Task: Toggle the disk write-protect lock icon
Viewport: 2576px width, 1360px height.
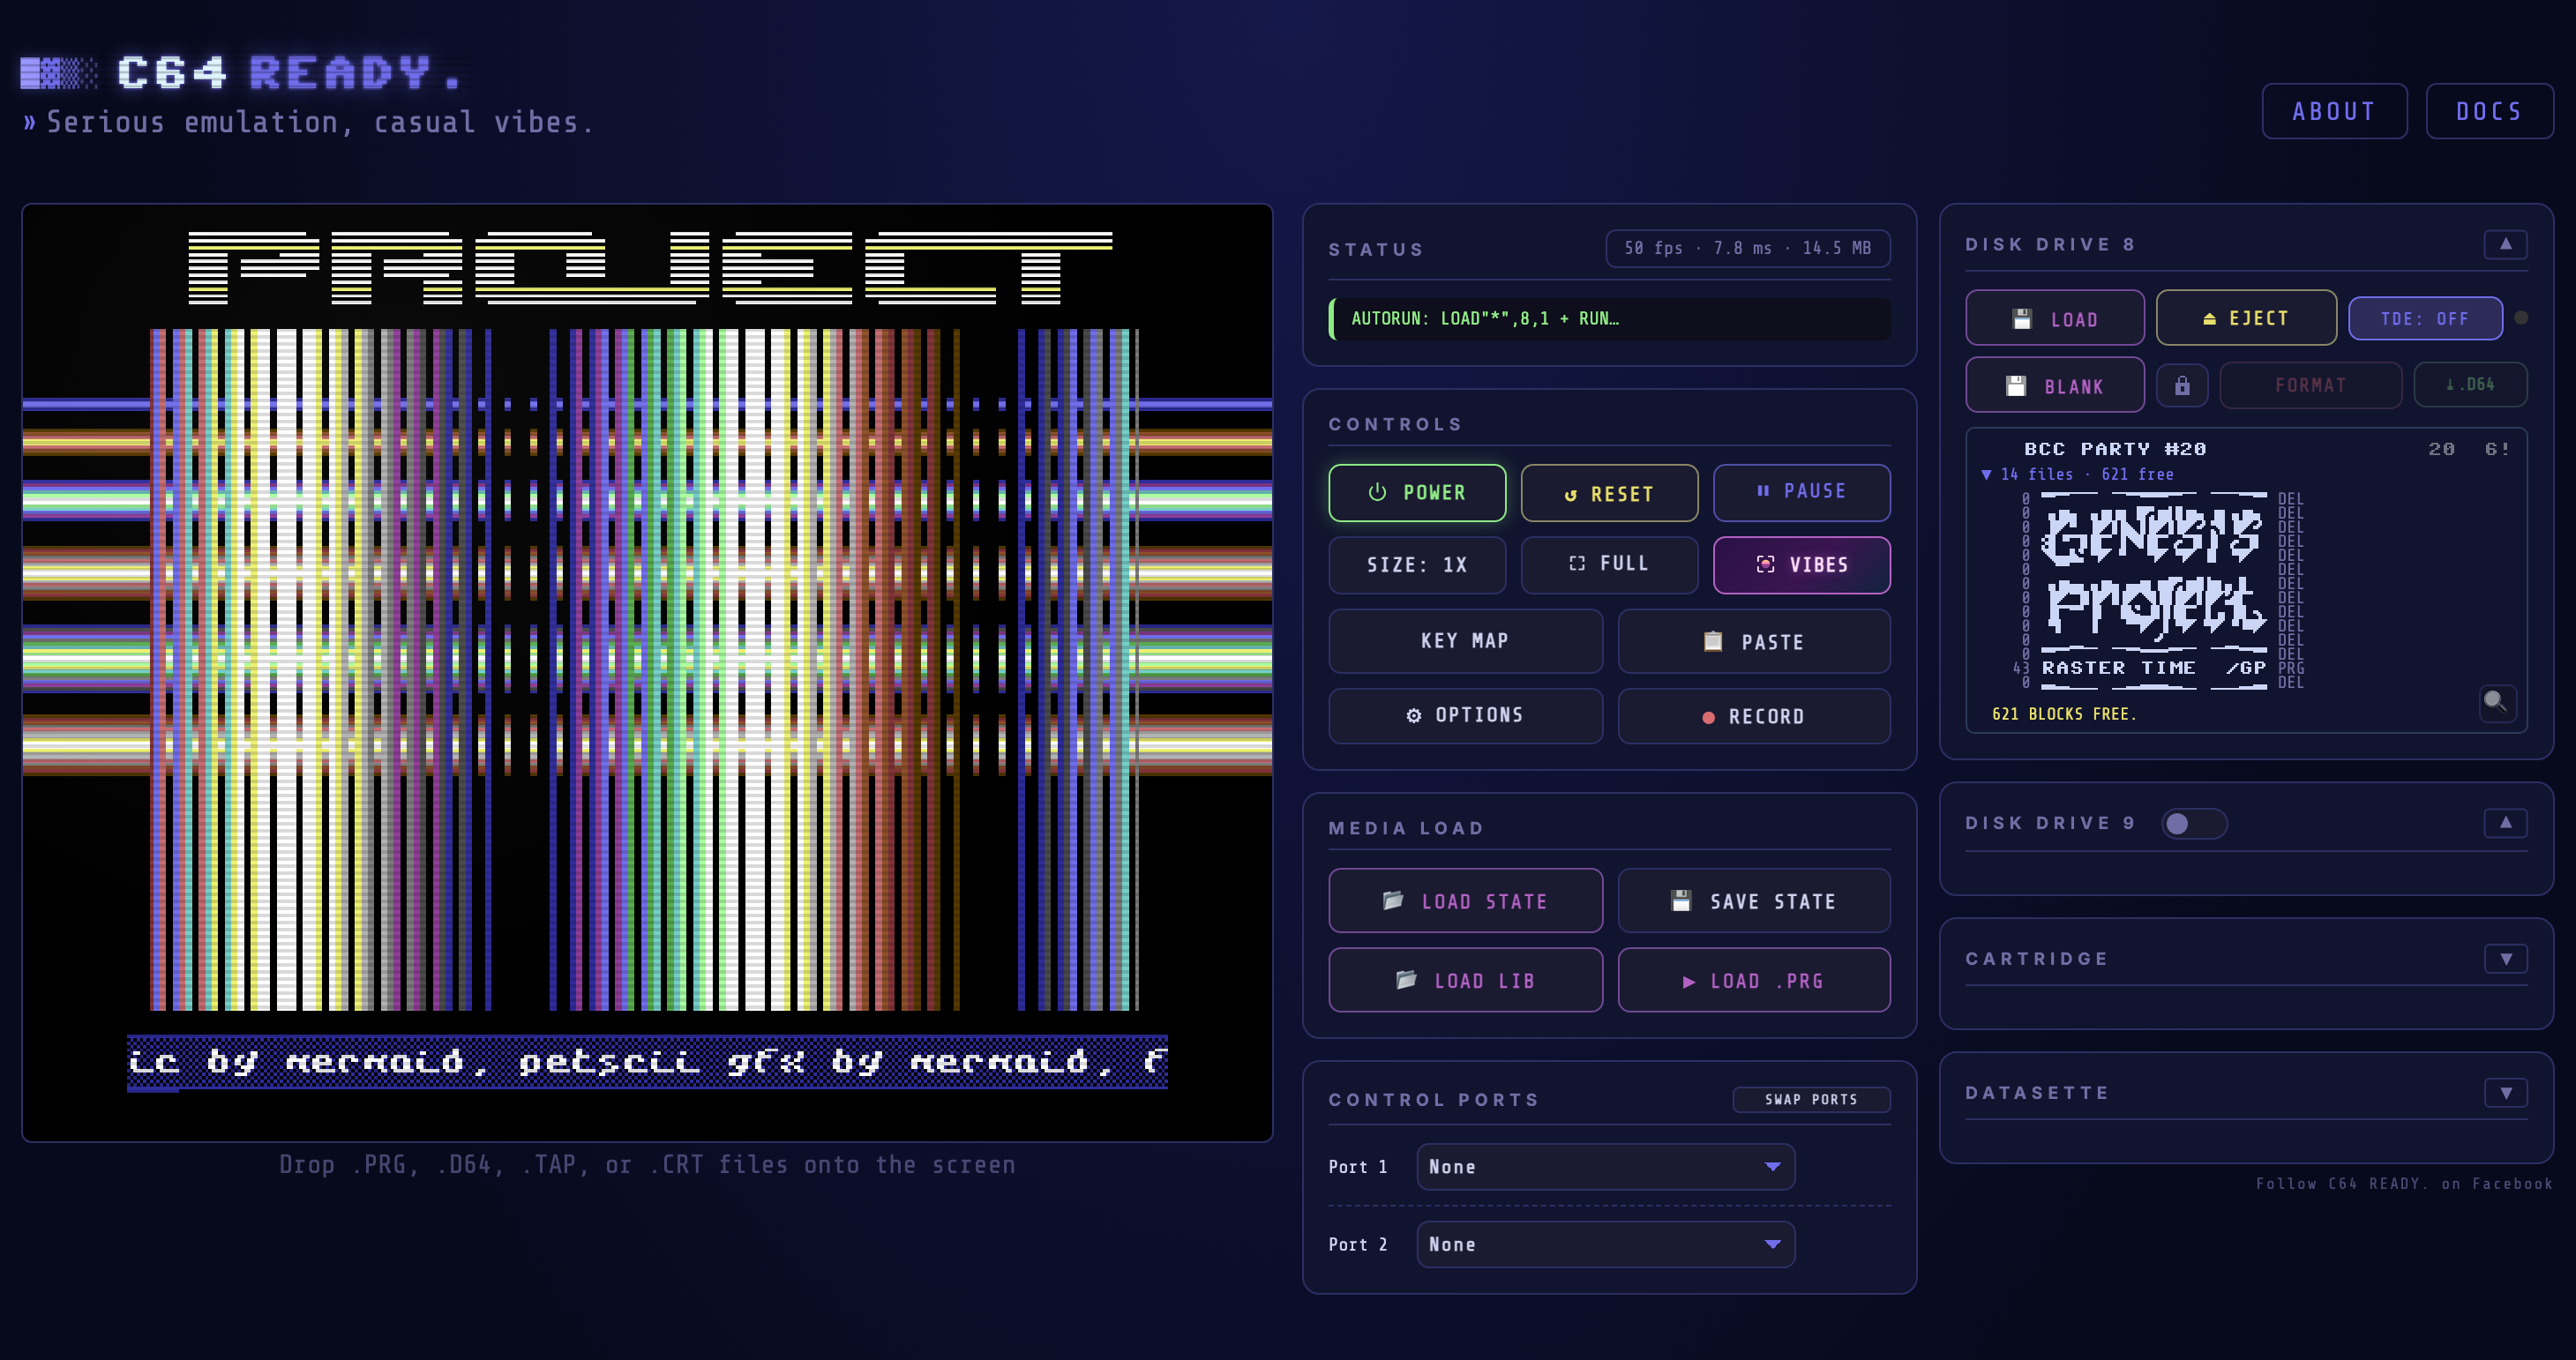Action: [2182, 385]
